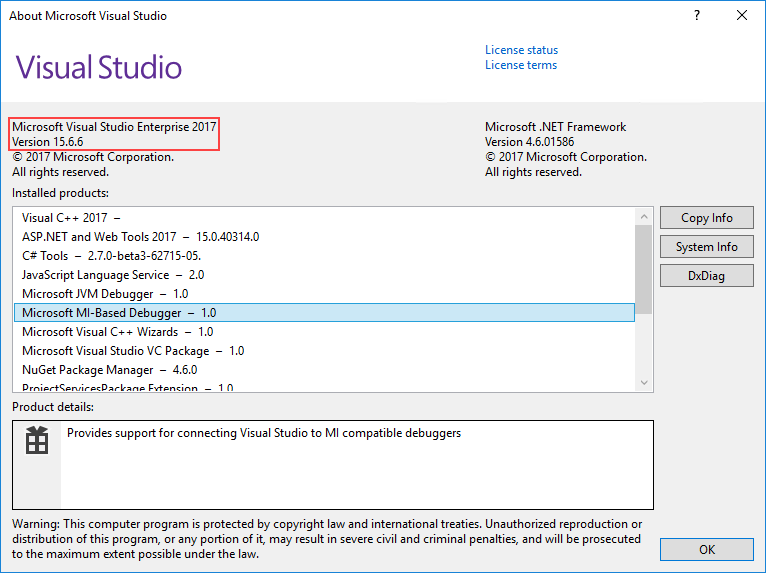Select NuGet Package Manager entry
The width and height of the screenshot is (766, 573).
(x=324, y=370)
